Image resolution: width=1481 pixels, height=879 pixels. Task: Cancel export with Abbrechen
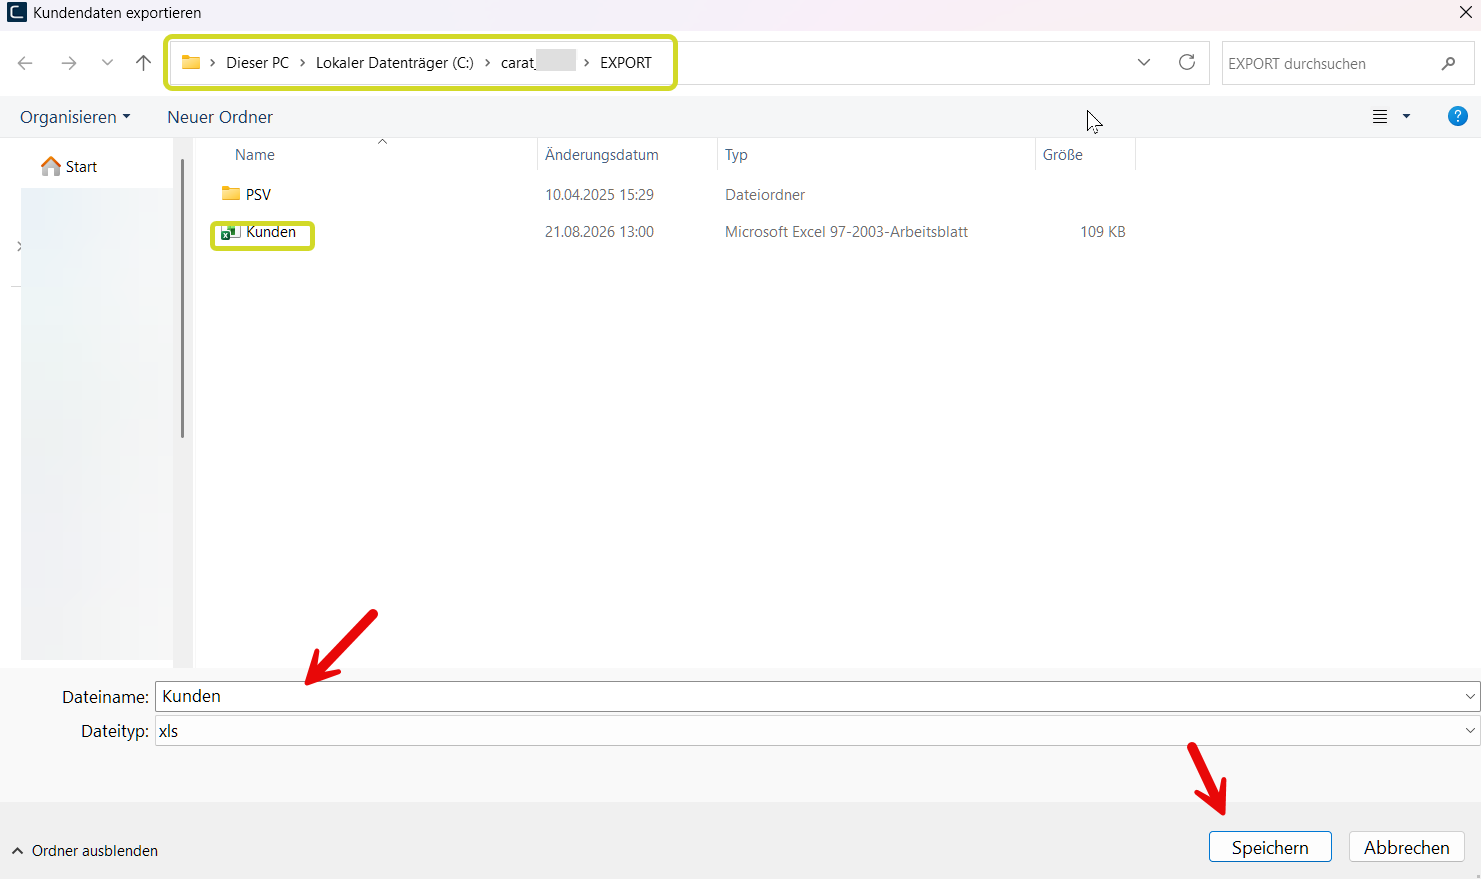[1406, 847]
